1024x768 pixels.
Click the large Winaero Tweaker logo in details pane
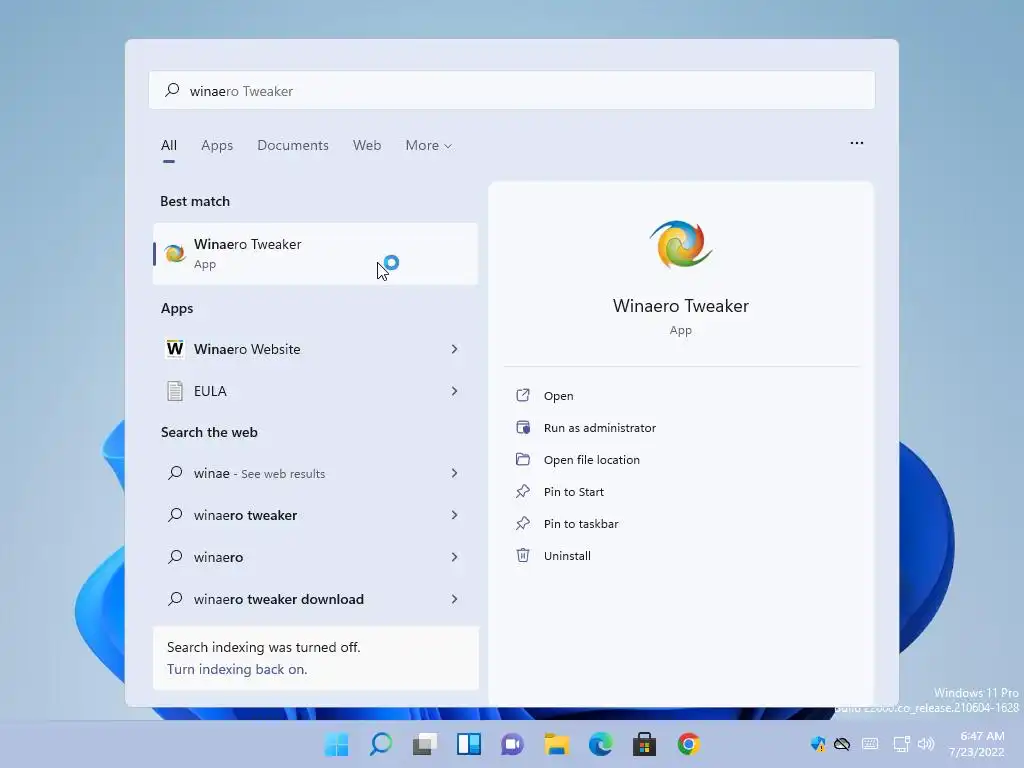680,244
